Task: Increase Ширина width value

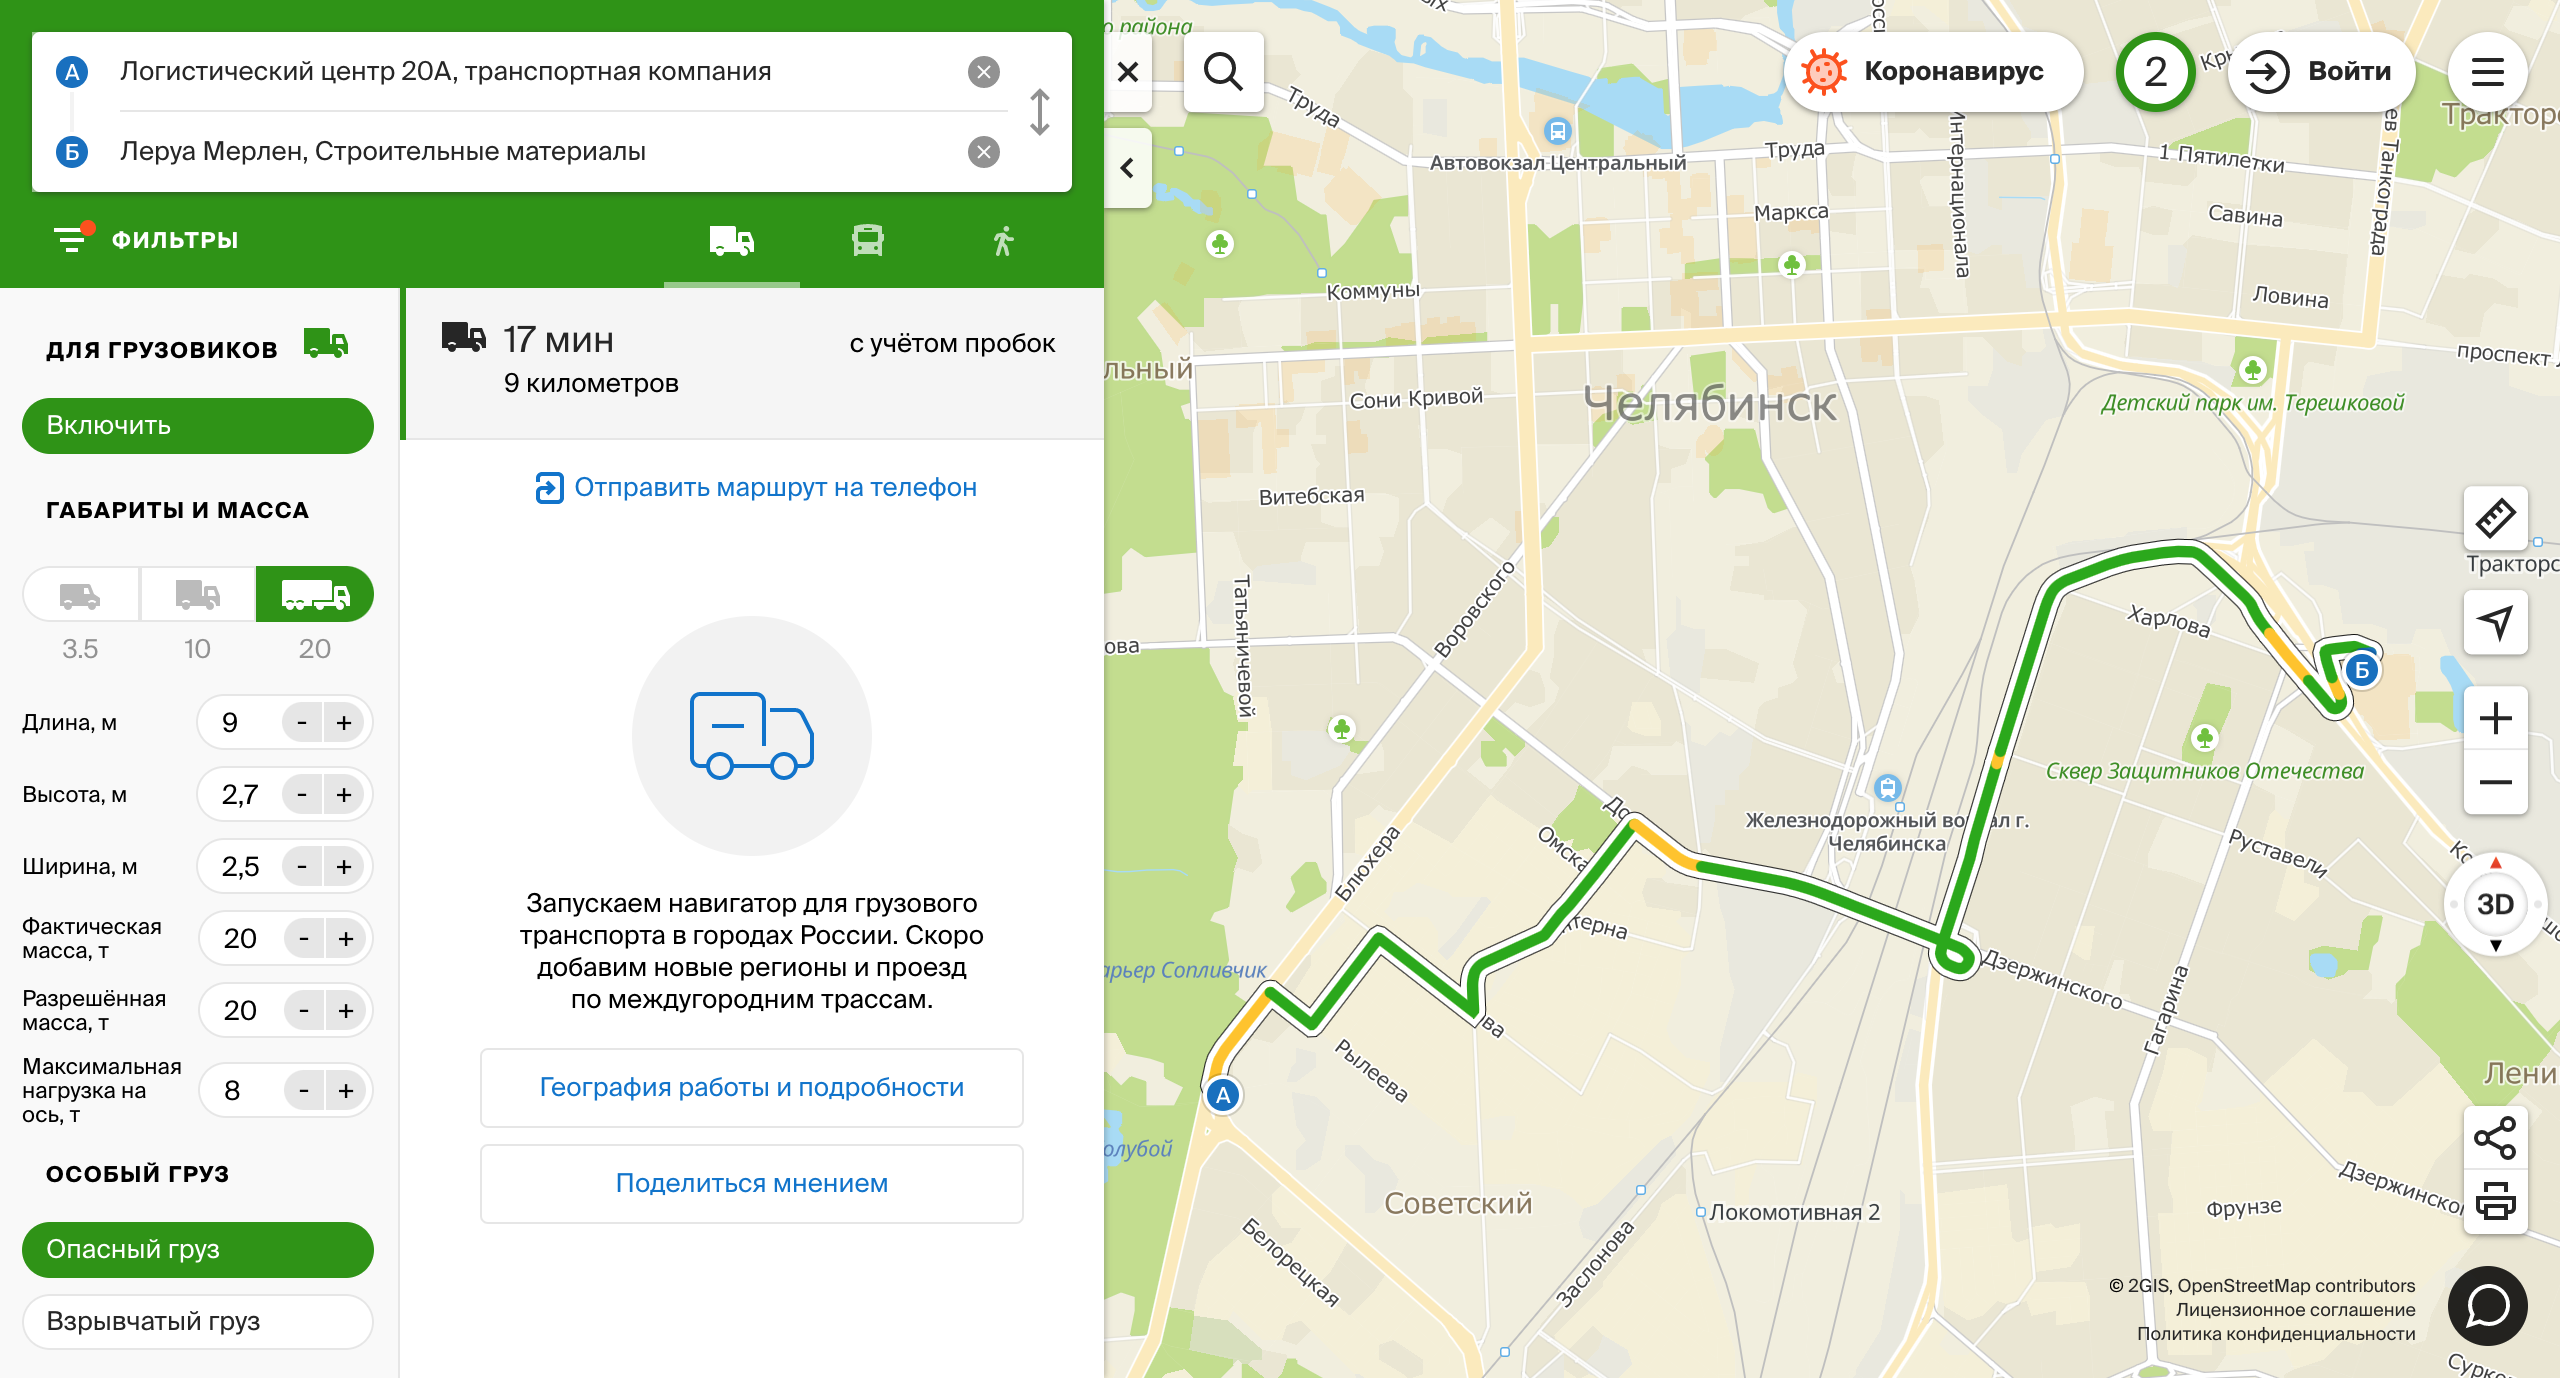Action: (x=344, y=867)
